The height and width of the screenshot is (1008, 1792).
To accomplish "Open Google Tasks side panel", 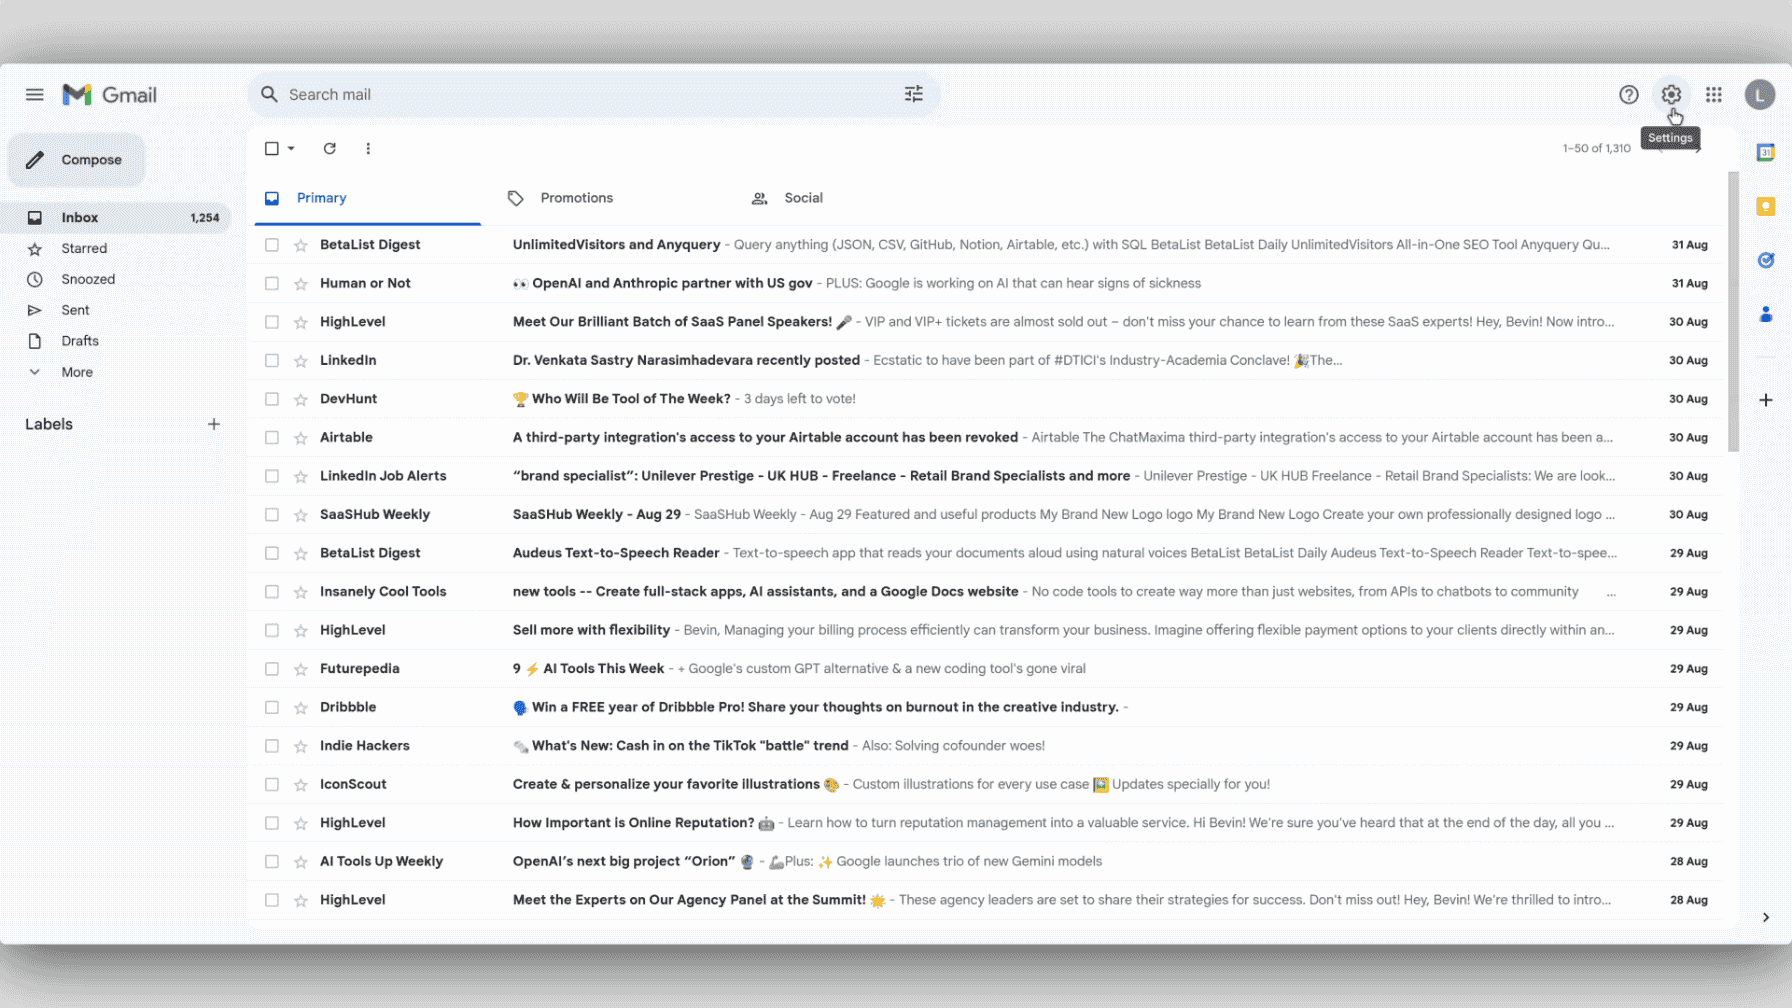I will click(x=1766, y=260).
